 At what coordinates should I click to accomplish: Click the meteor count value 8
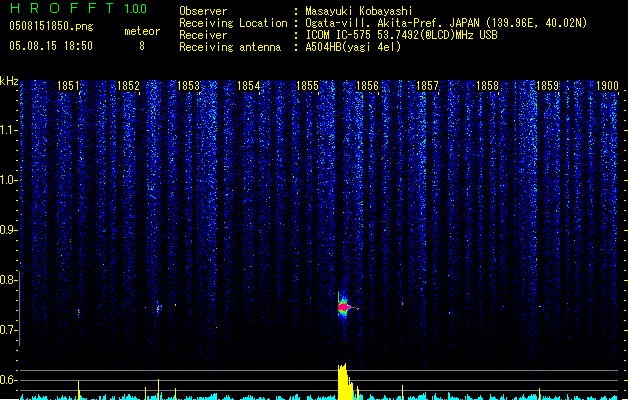[142, 46]
